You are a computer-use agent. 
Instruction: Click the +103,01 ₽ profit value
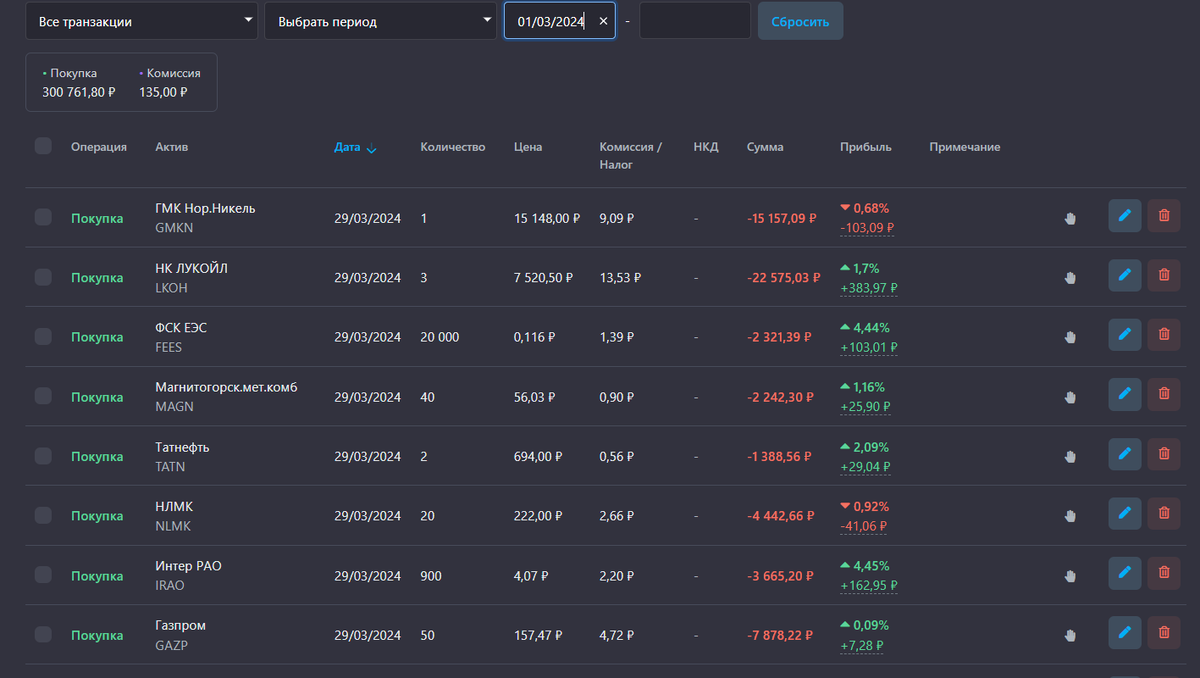869,347
